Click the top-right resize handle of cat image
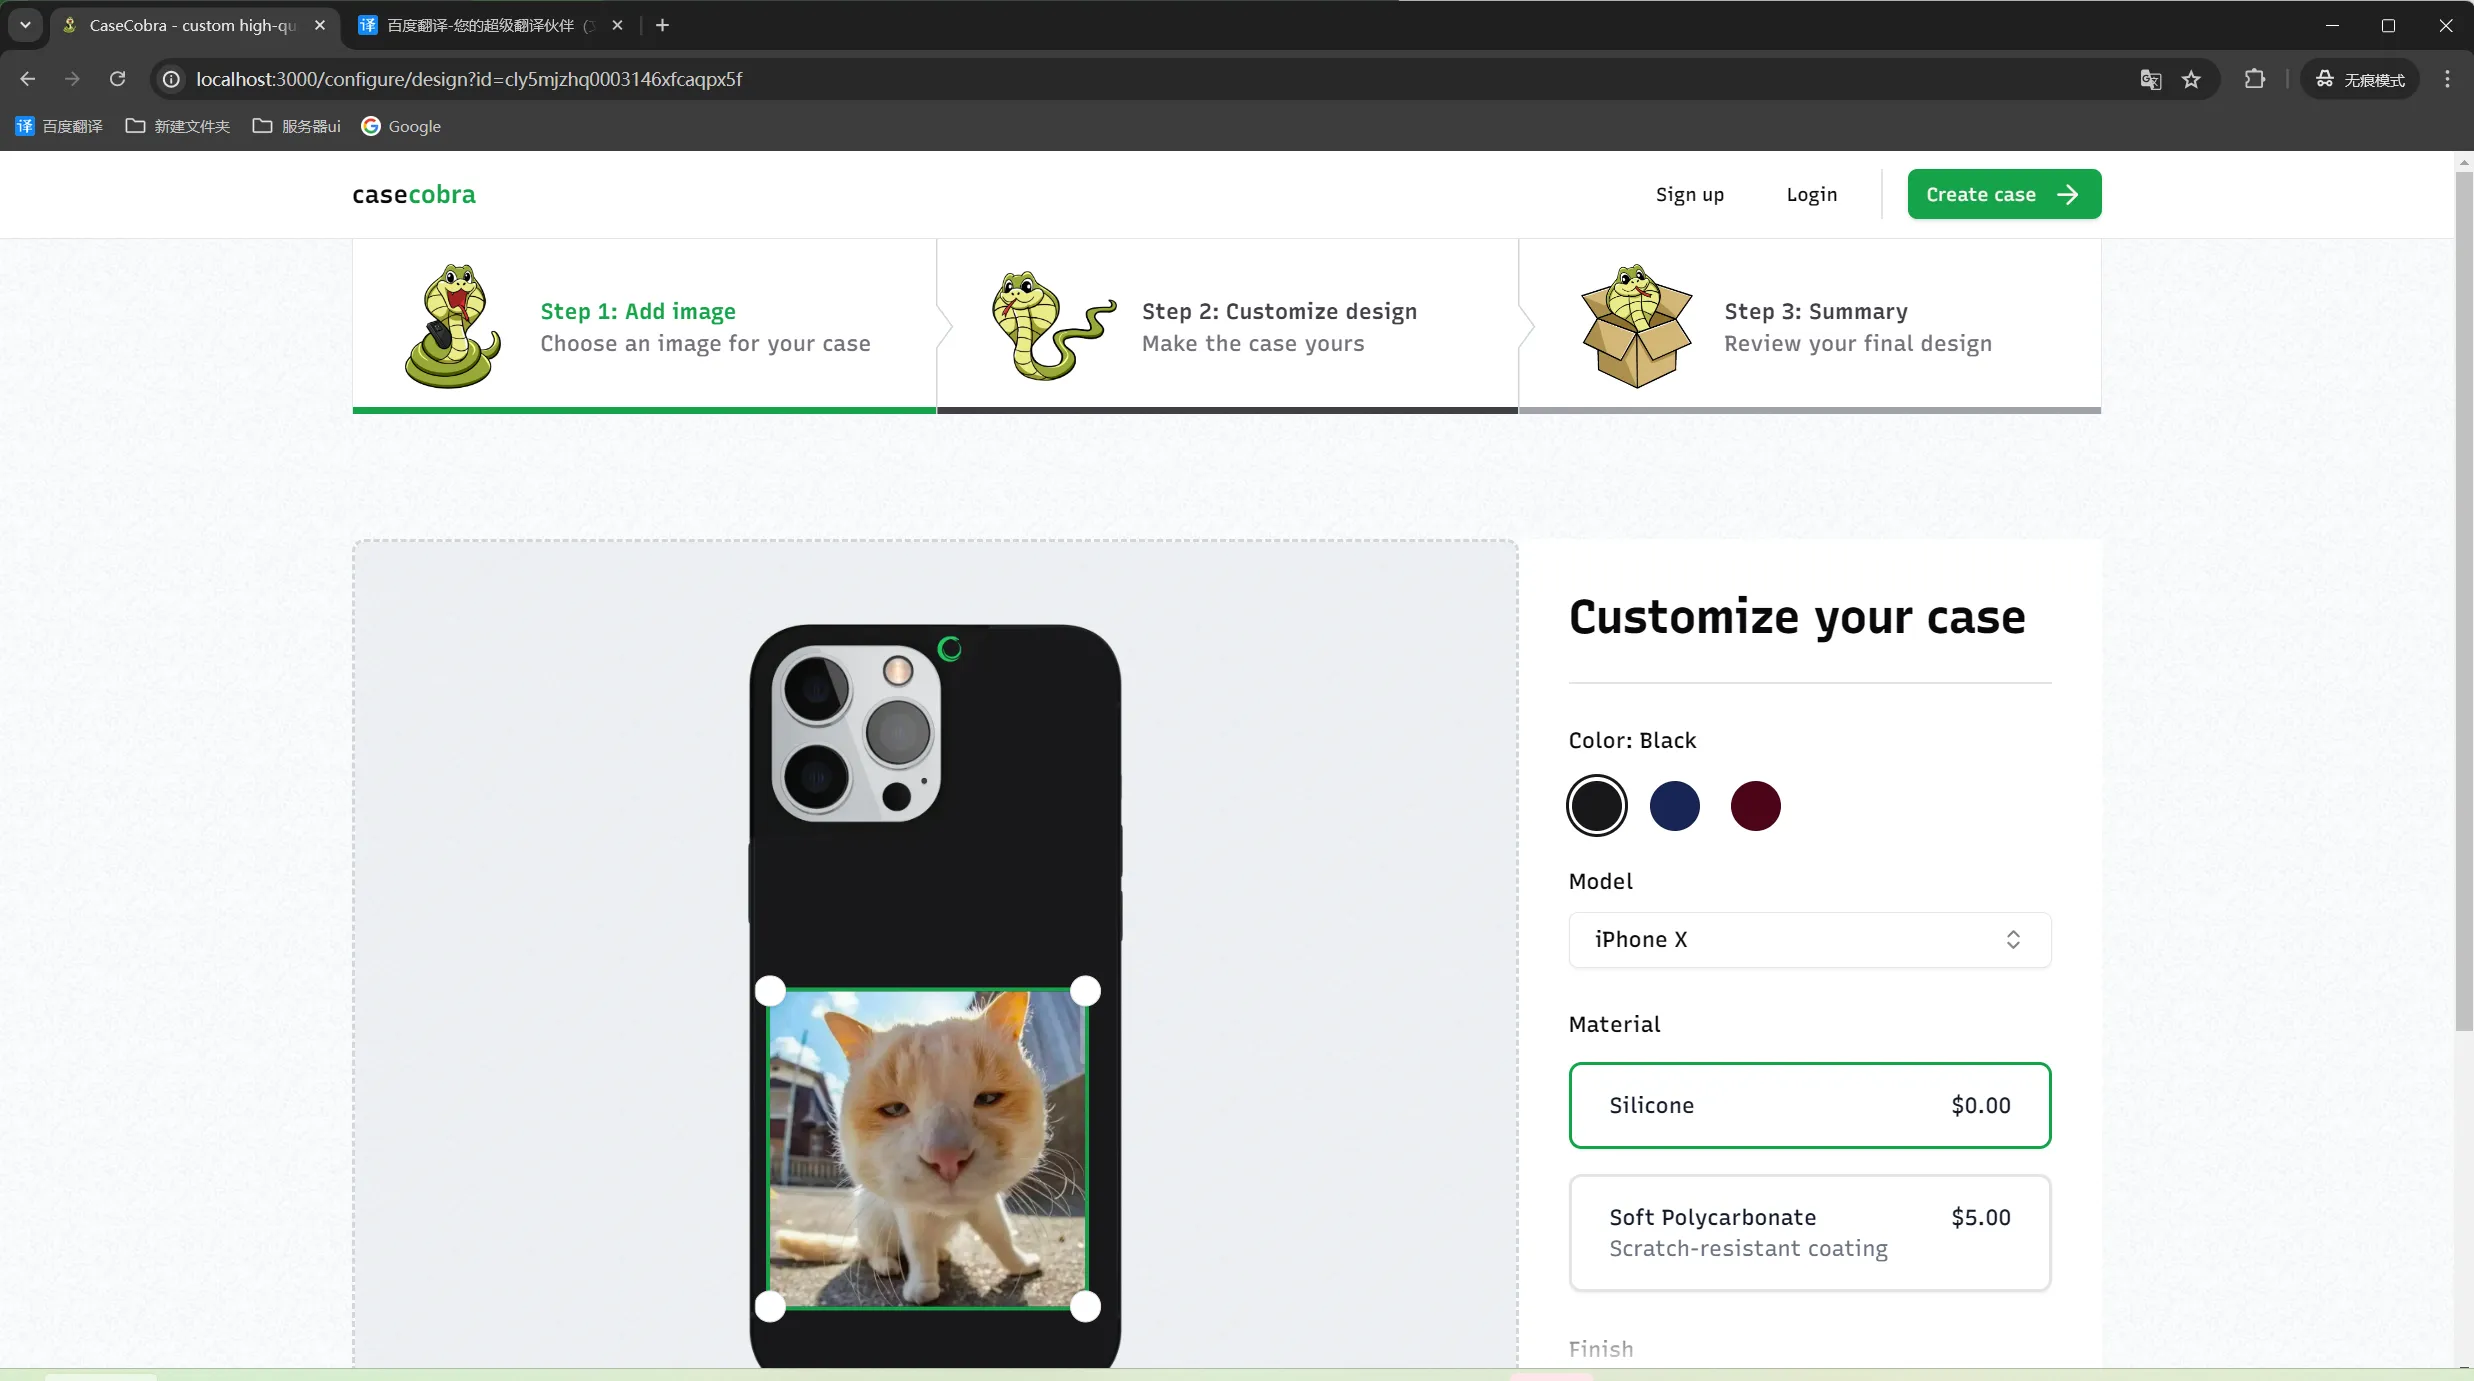2474x1381 pixels. click(1085, 991)
